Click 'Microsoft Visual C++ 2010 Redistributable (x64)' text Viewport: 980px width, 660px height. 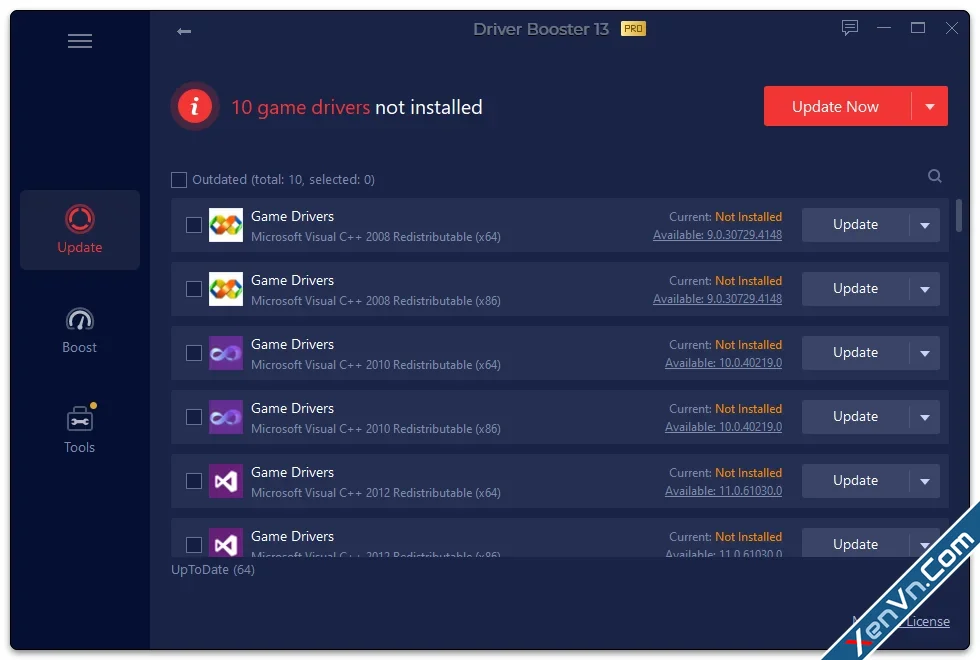376,365
